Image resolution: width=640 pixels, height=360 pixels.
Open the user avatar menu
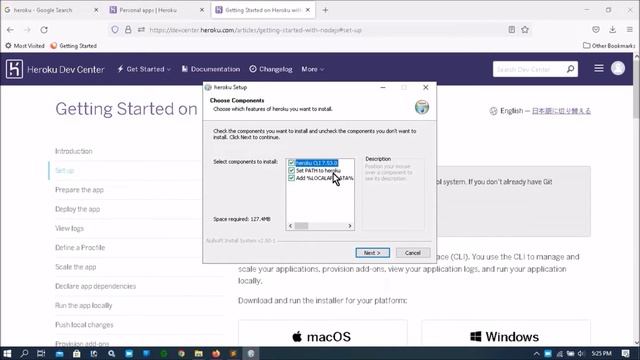point(618,68)
